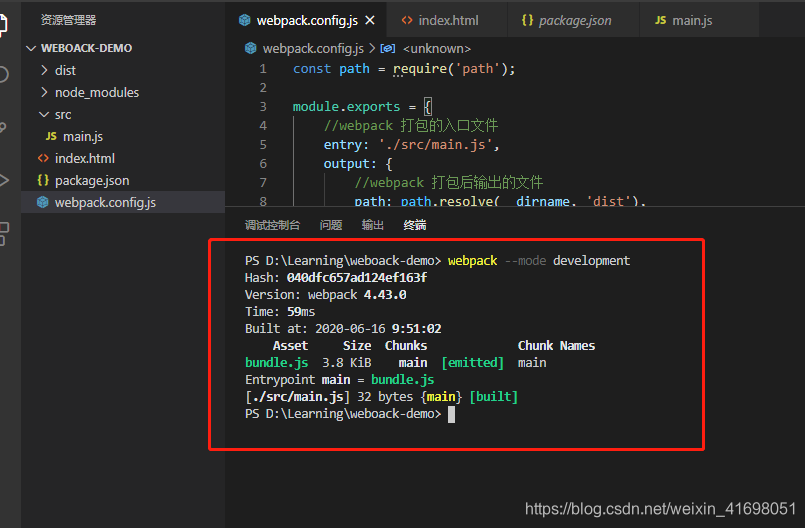Image resolution: width=805 pixels, height=528 pixels.
Task: Click the breadcrumb symbol bracket icon
Action: tap(388, 48)
